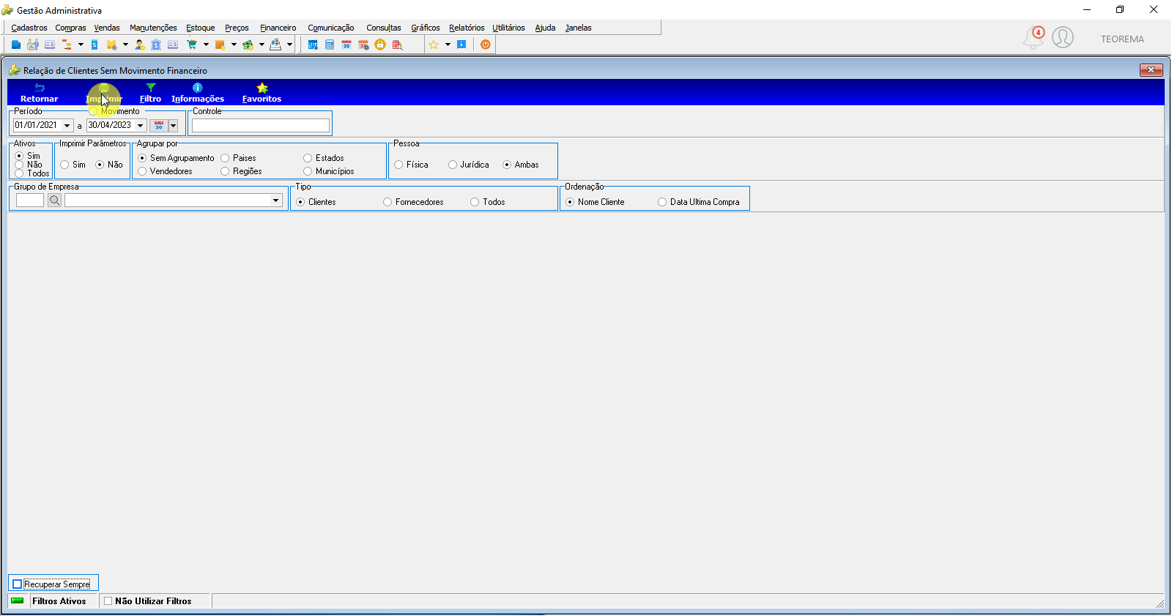The height and width of the screenshot is (616, 1171).
Task: Click the cash register toolbar icon
Action: click(276, 45)
